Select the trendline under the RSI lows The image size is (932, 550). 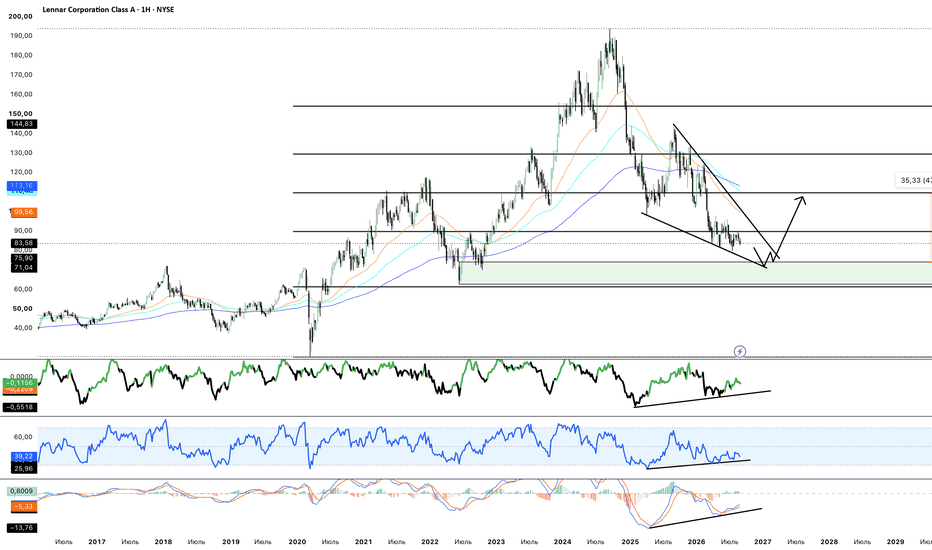point(698,464)
